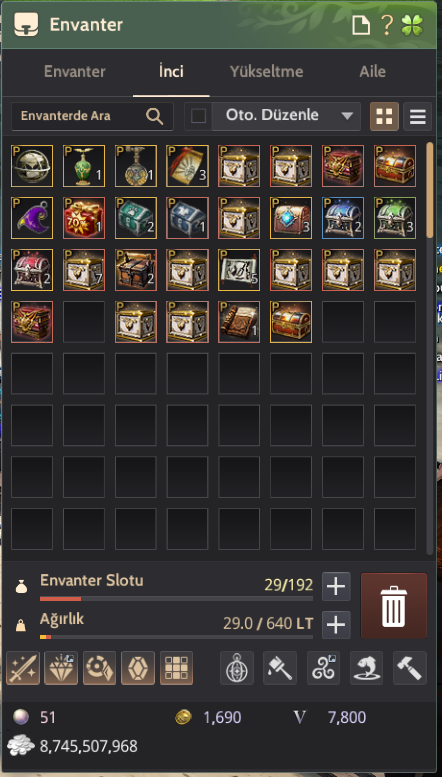This screenshot has height=777, width=442.
Task: Switch to the Yükseltme tab
Action: click(x=266, y=71)
